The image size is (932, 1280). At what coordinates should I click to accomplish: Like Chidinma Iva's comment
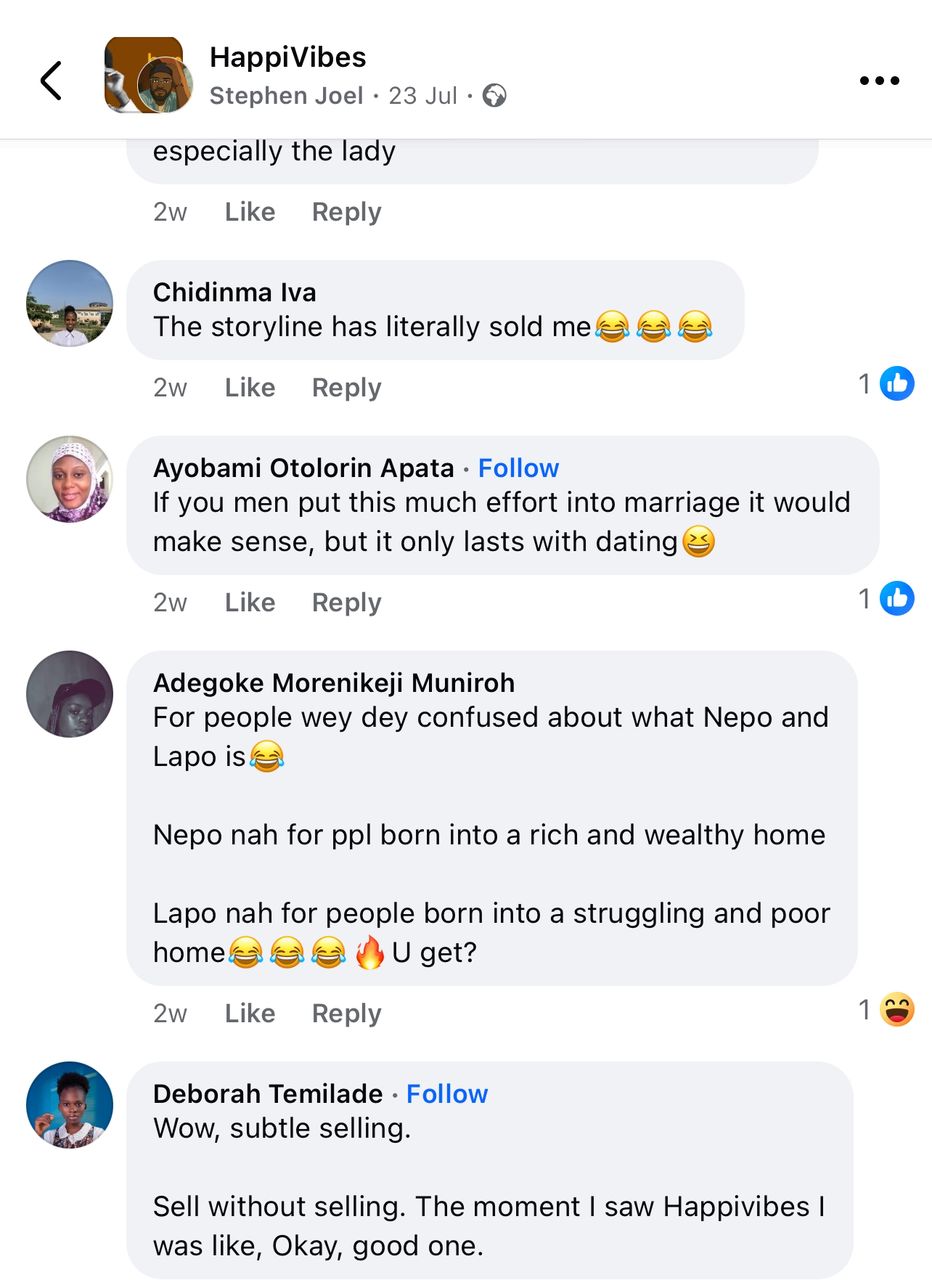click(250, 388)
